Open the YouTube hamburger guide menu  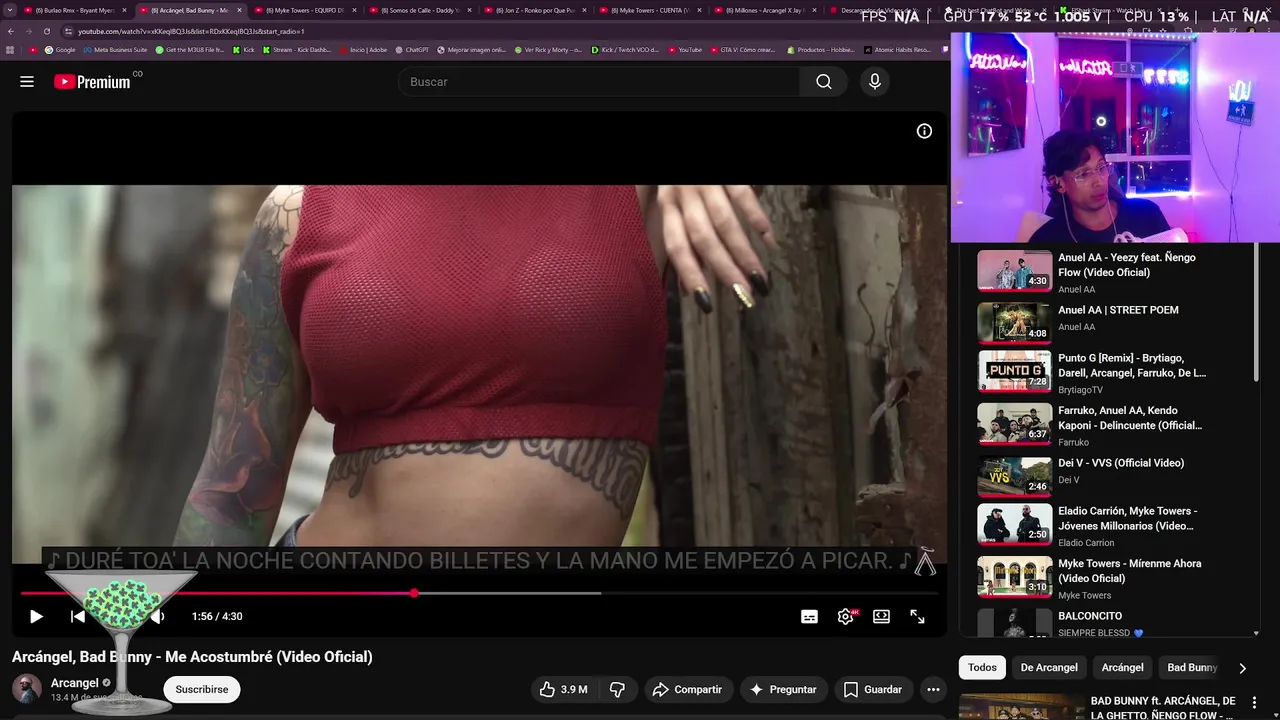point(27,82)
